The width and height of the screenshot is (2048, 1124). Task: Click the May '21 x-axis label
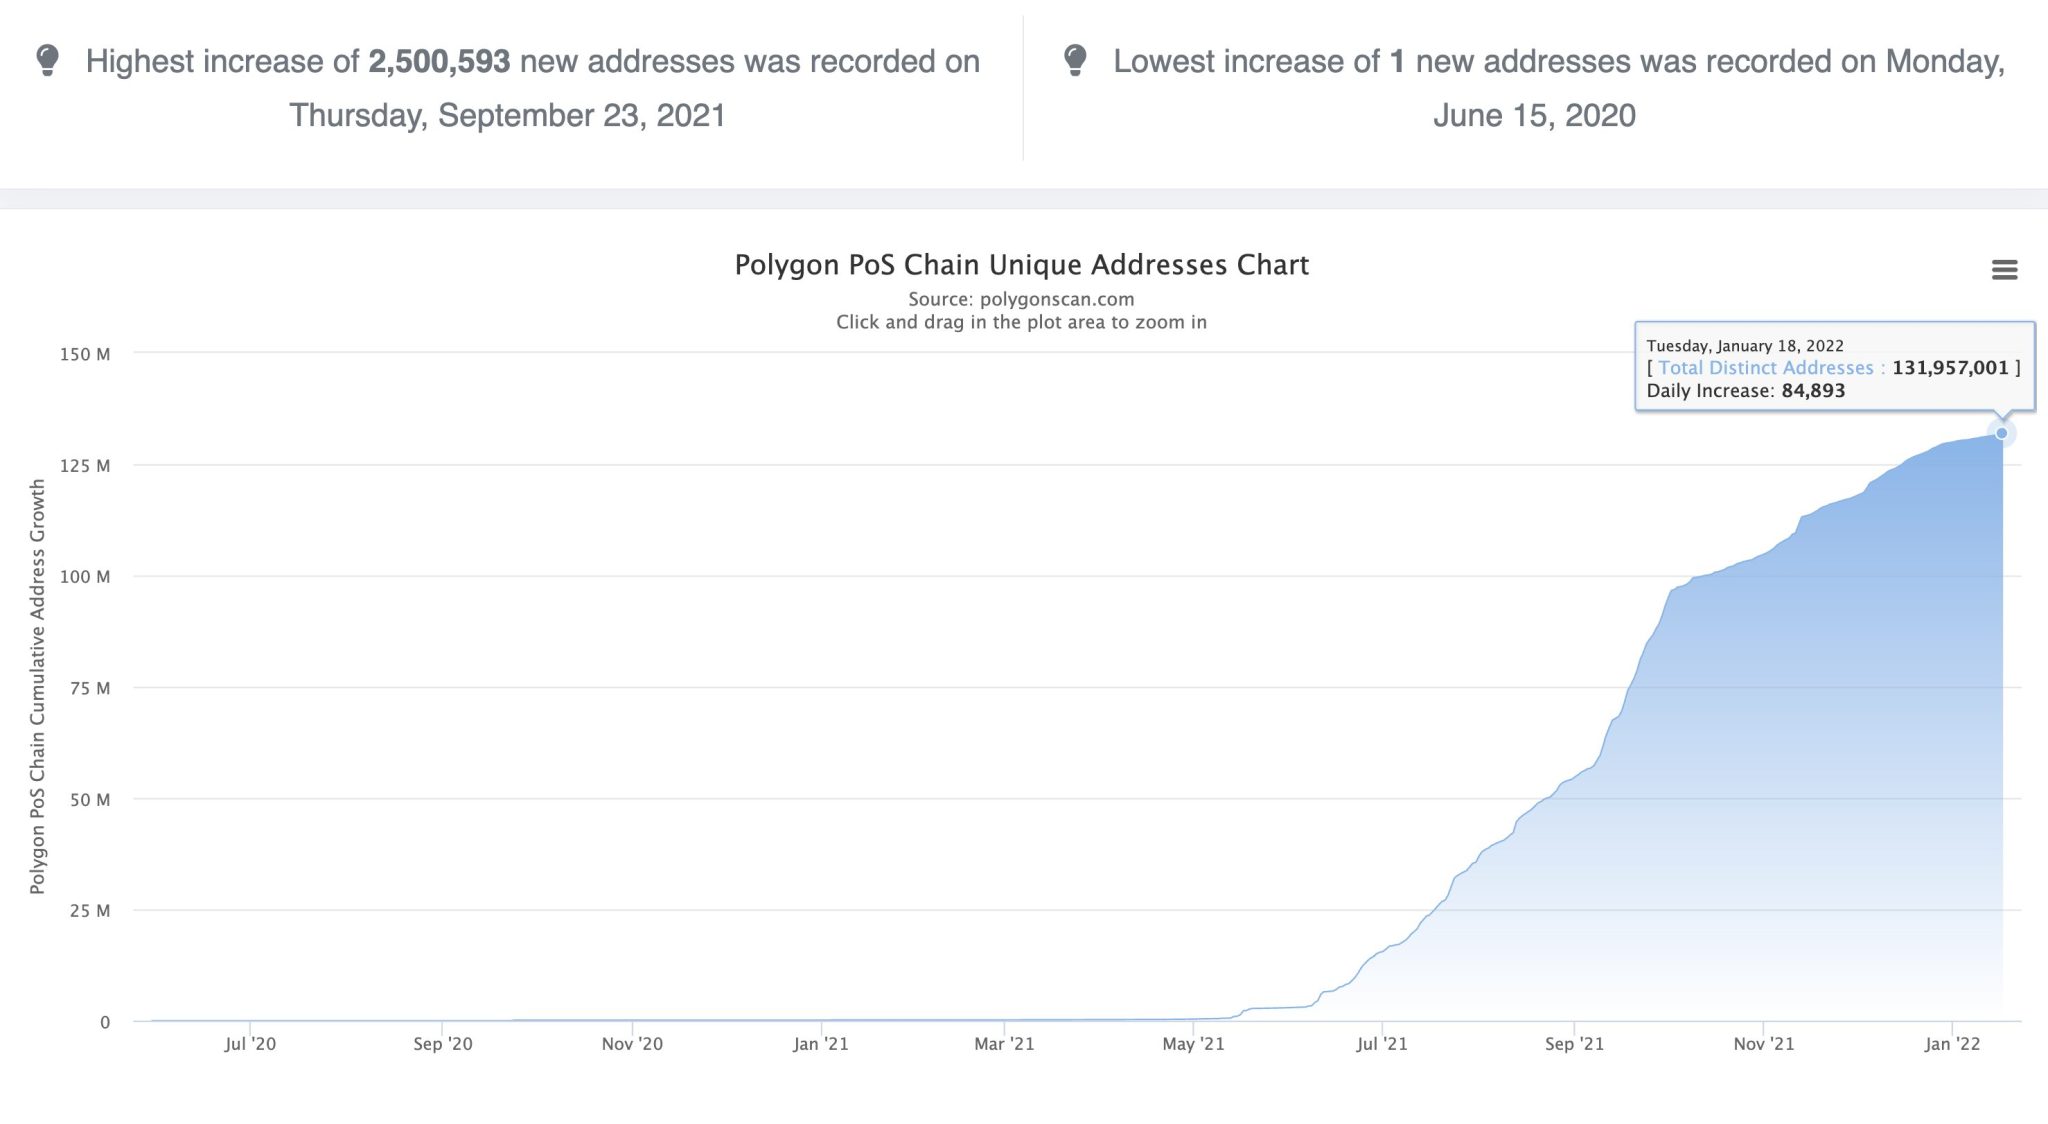(x=1193, y=1044)
